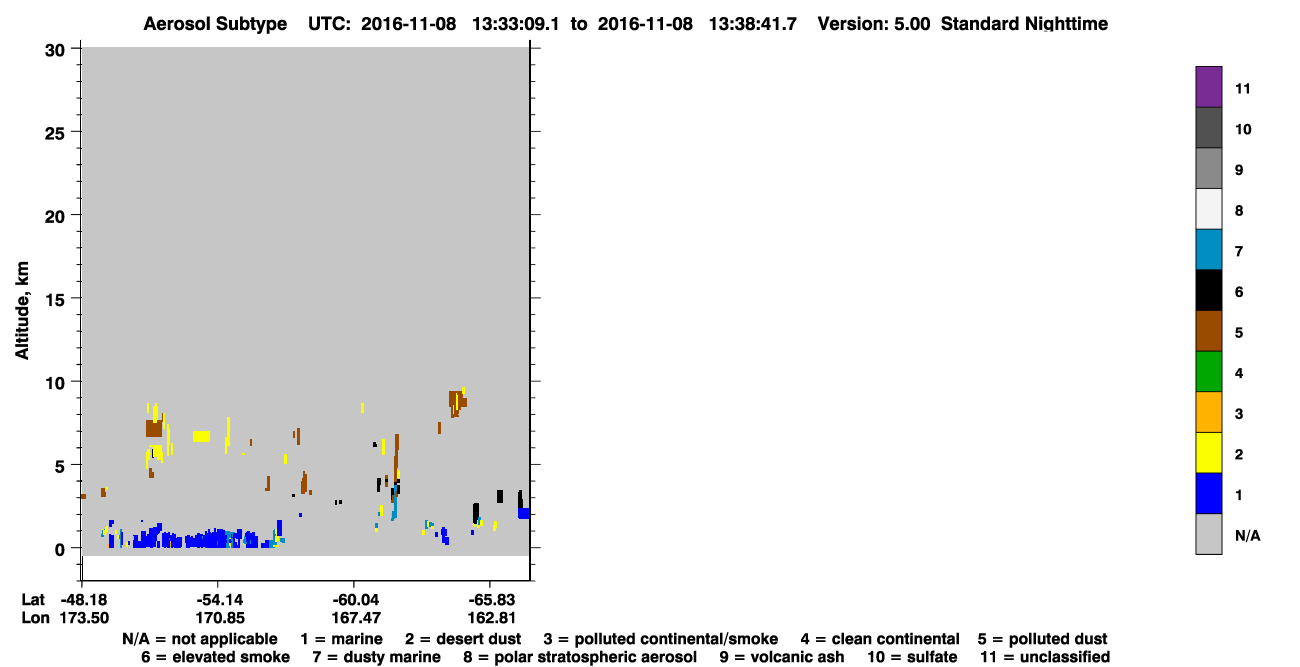This screenshot has height=667, width=1300.
Task: Click the green swatch labeled 4
Action: click(1208, 372)
